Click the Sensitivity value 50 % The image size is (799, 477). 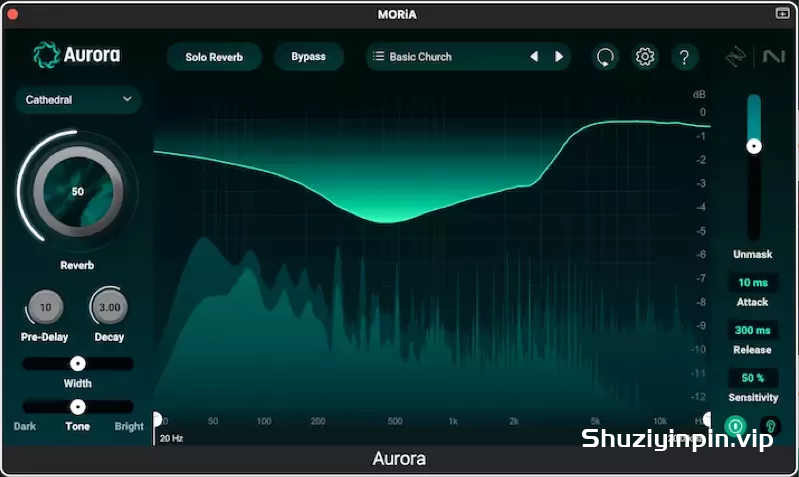point(753,378)
